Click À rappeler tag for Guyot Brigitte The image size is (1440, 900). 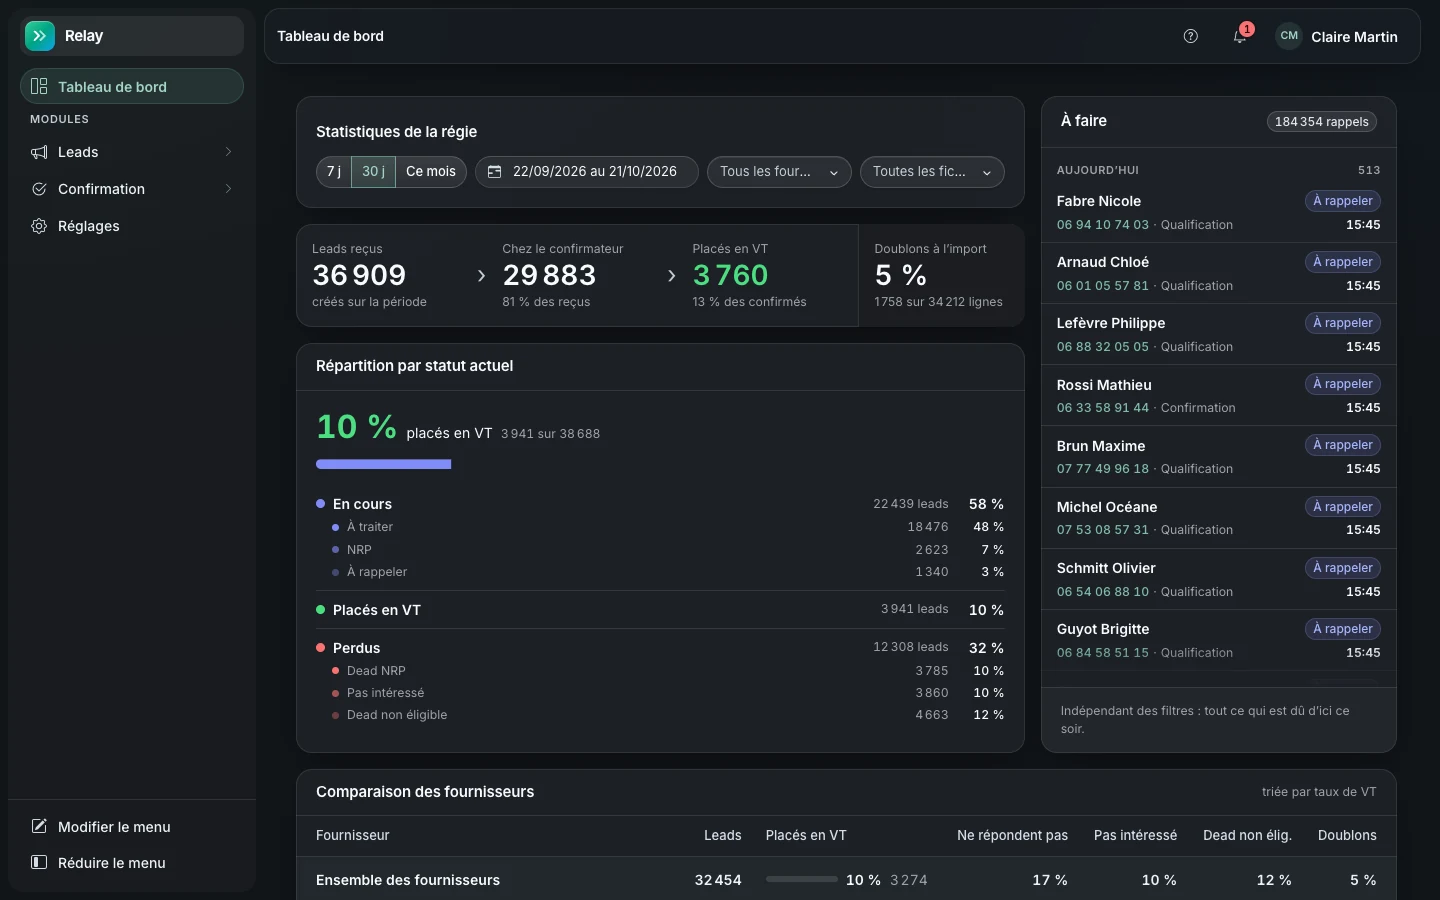click(1342, 629)
